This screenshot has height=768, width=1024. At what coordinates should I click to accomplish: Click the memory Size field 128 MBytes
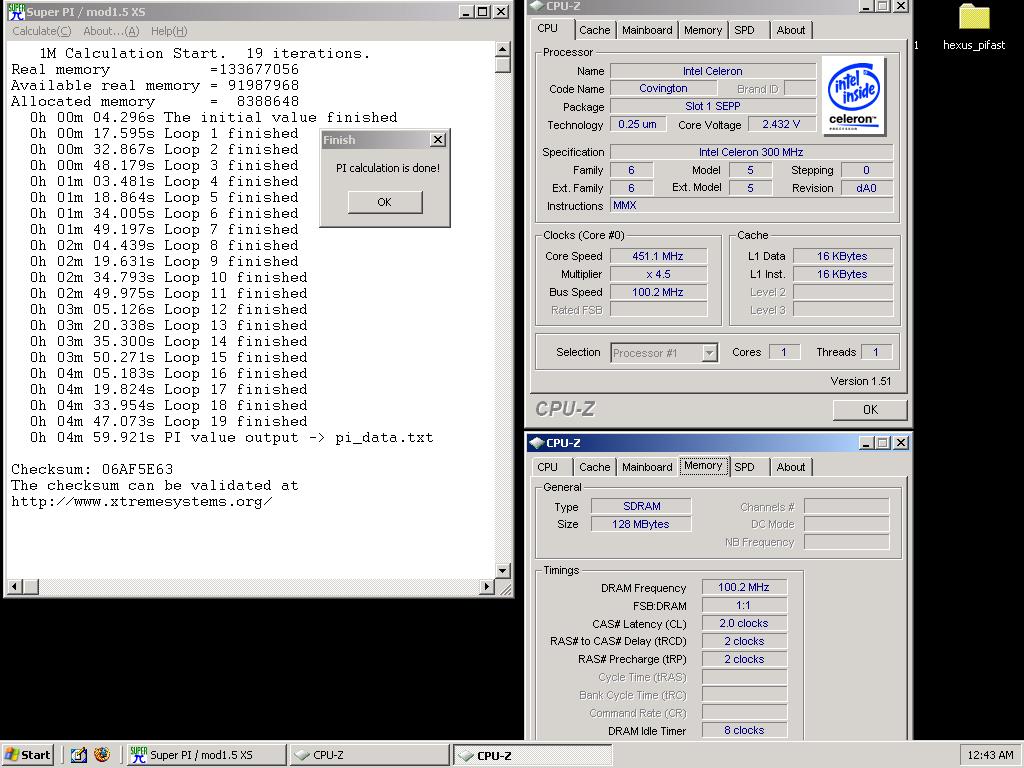(x=641, y=524)
